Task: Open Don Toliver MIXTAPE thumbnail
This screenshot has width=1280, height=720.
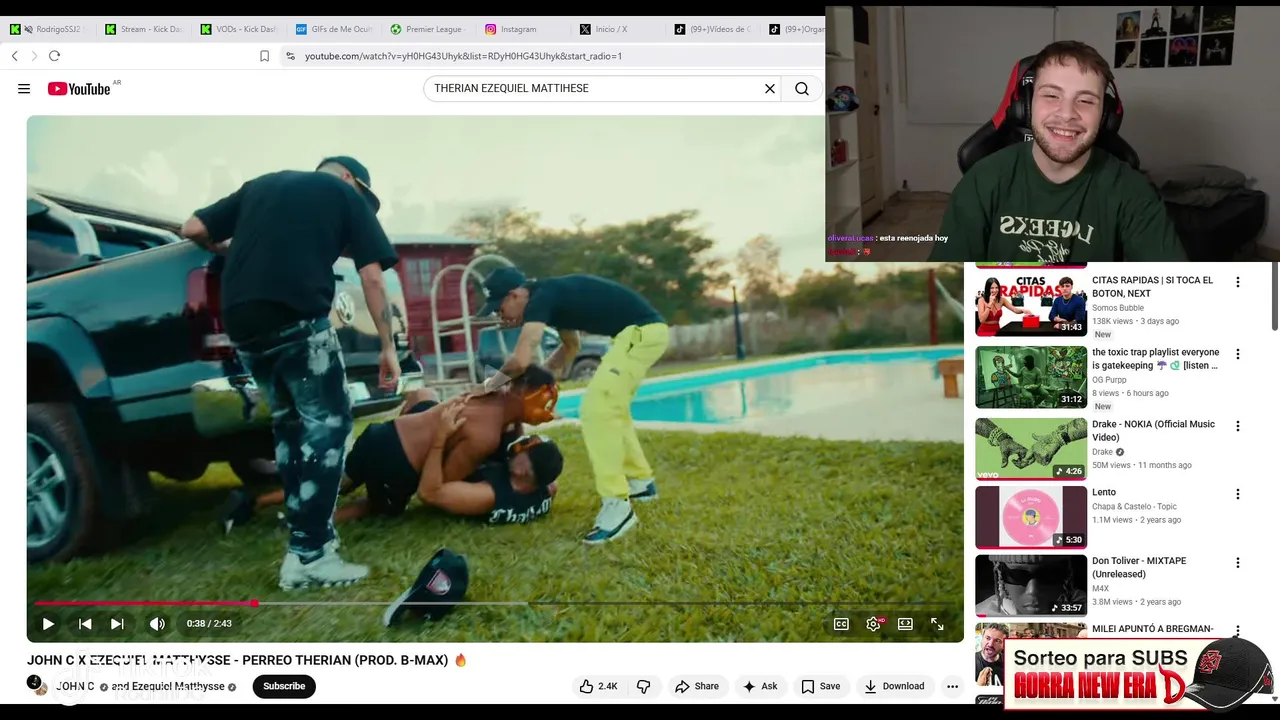Action: 1031,586
